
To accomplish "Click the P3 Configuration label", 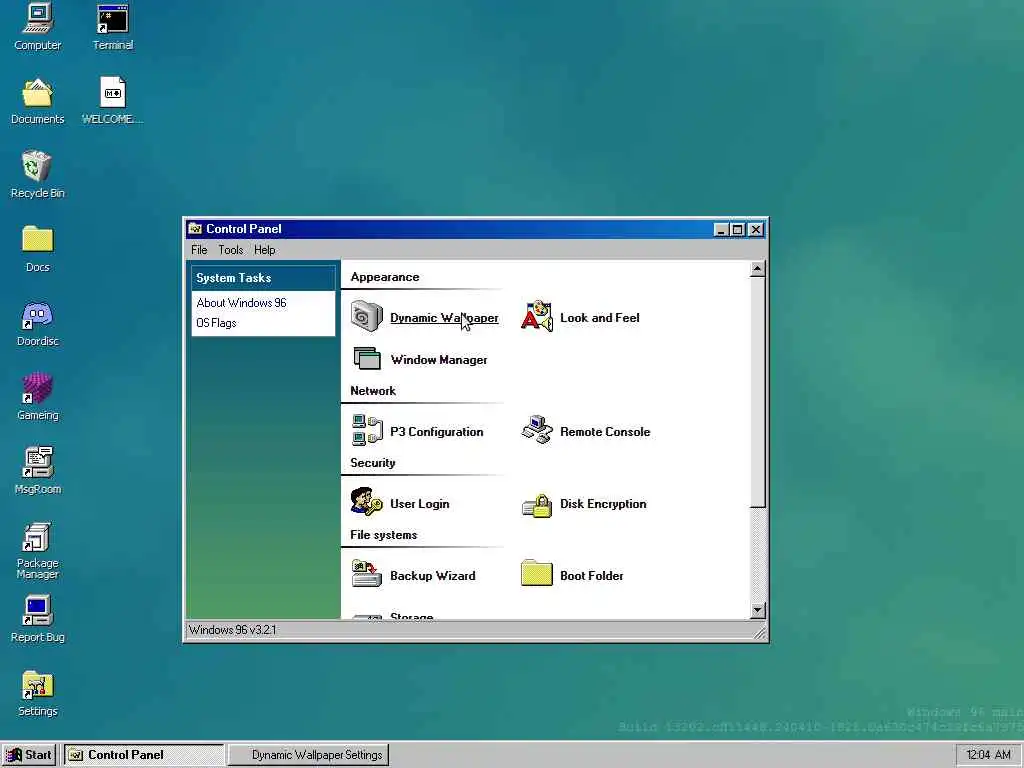I will (x=436, y=432).
